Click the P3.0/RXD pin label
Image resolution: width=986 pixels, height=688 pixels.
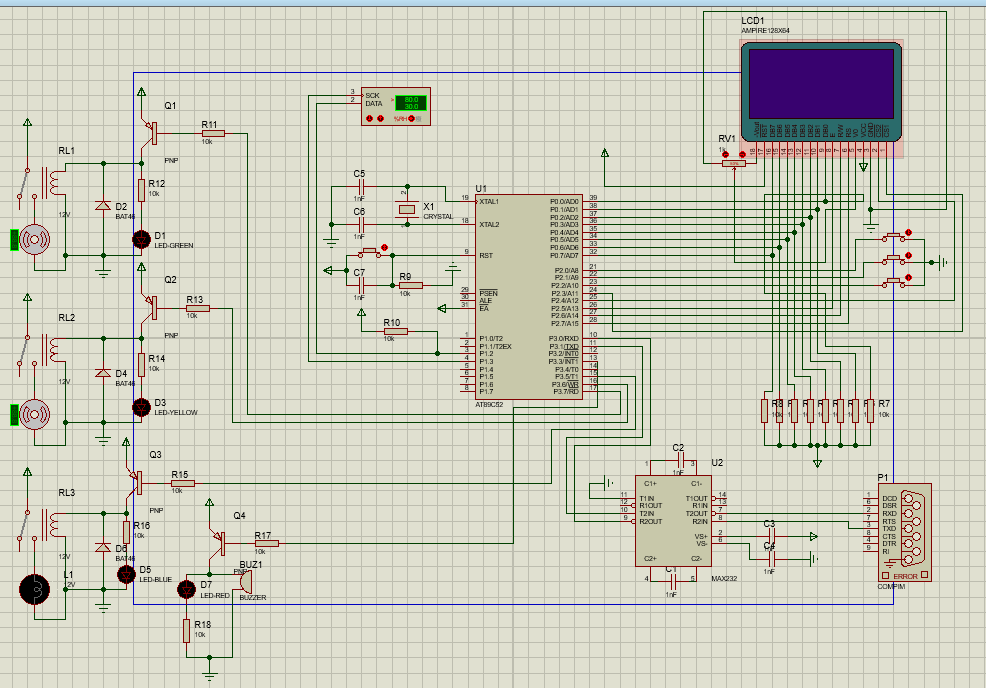(x=564, y=338)
